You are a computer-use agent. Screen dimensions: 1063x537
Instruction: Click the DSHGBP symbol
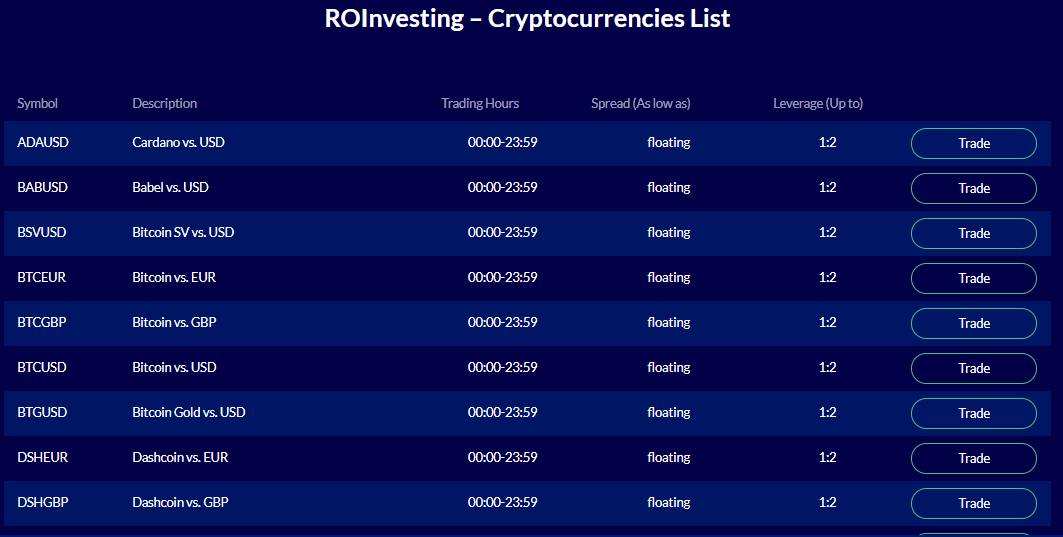point(43,502)
